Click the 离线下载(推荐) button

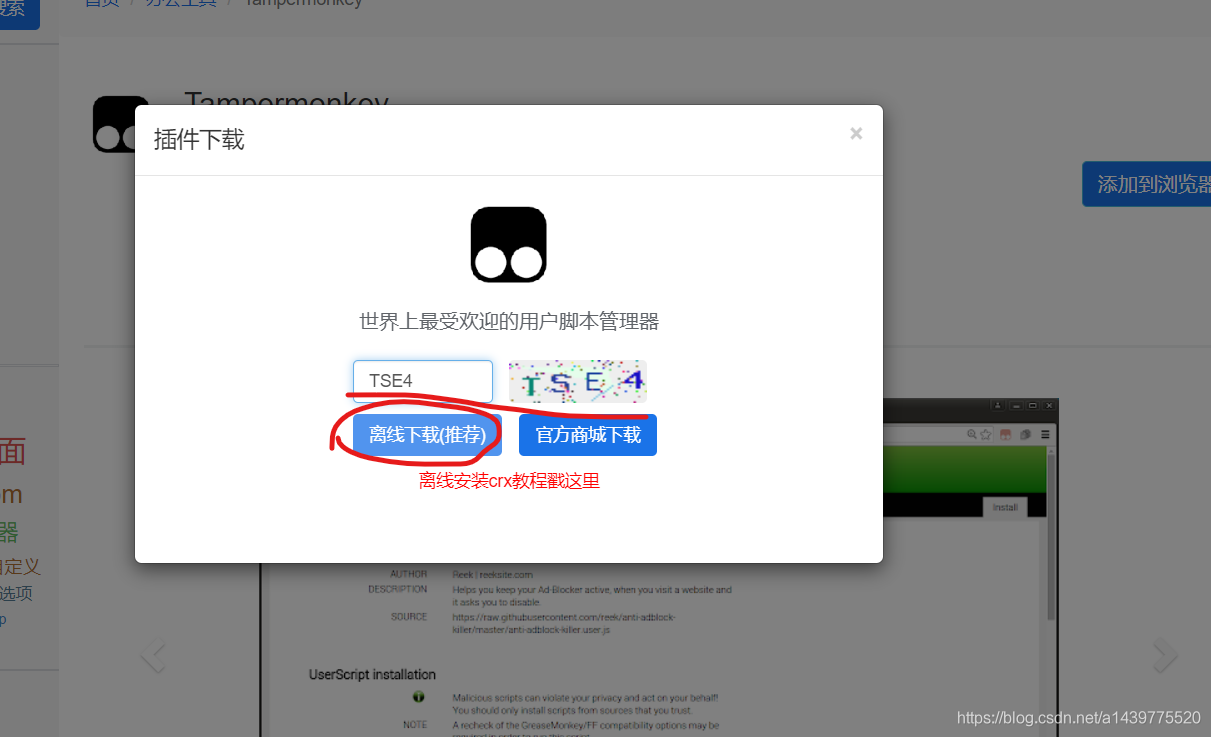coord(428,435)
